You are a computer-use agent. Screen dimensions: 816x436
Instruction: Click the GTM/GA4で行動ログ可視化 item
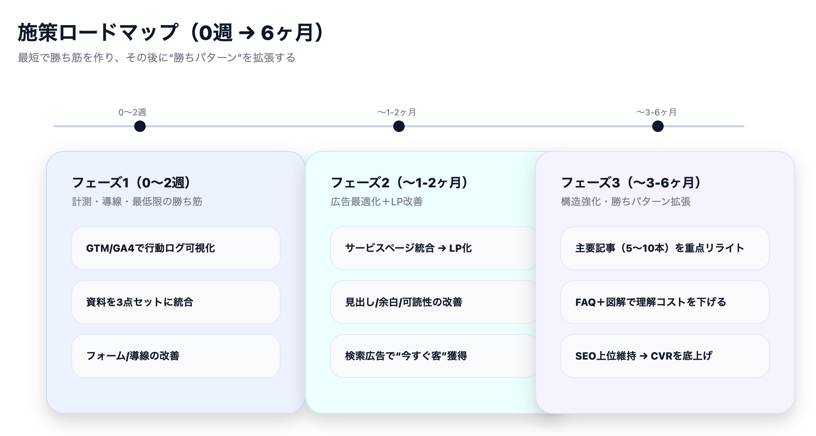coord(175,248)
